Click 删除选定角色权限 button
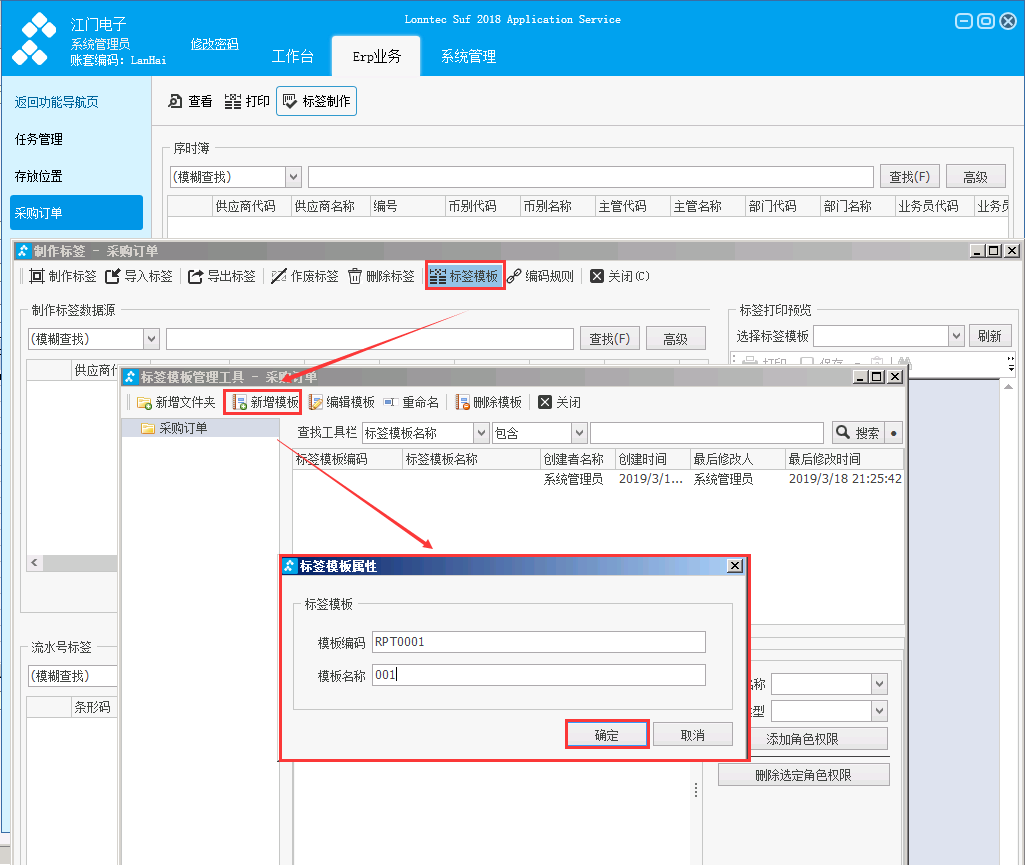 [x=803, y=775]
